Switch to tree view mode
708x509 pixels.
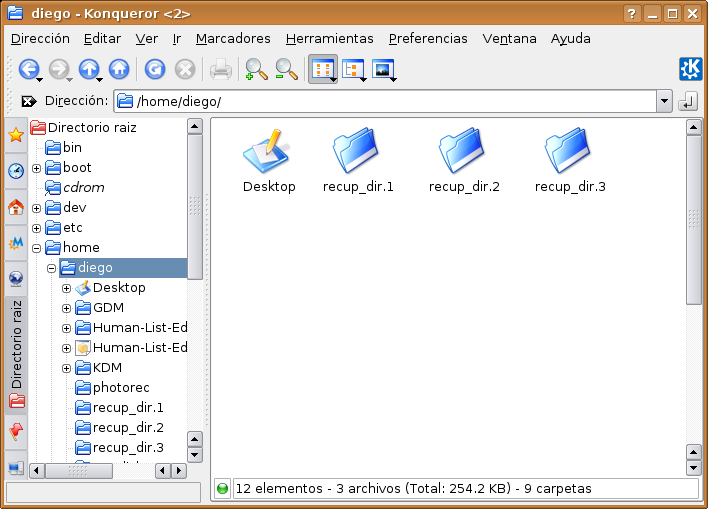point(353,69)
